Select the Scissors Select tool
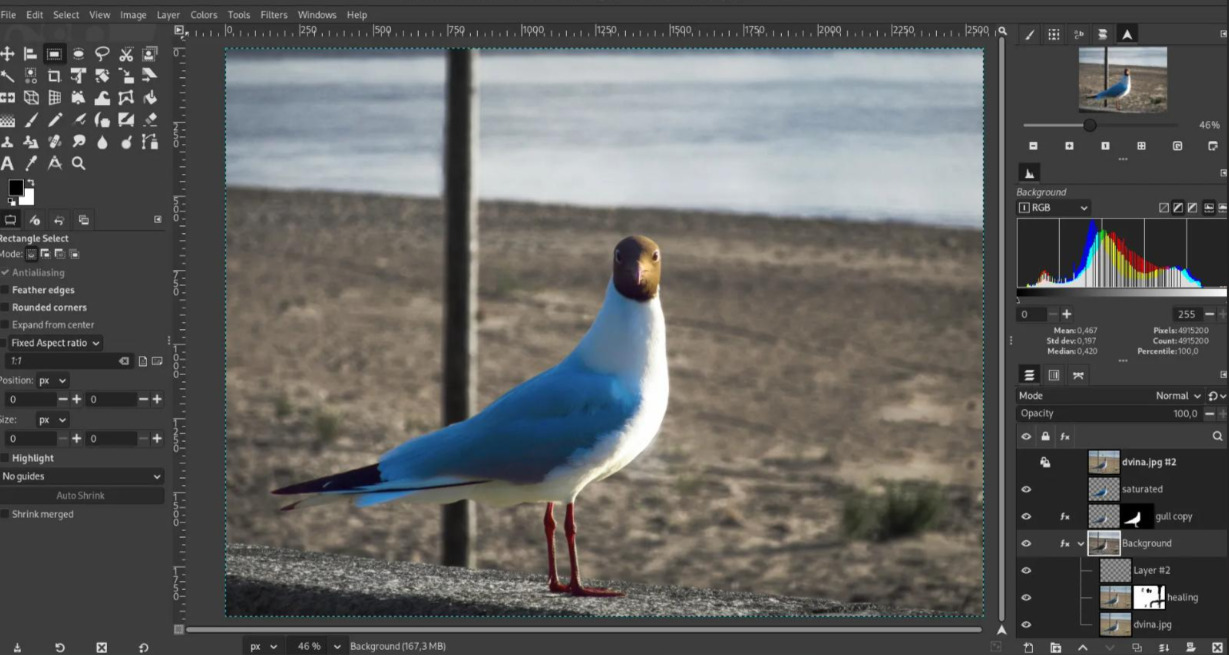1229x655 pixels. (x=126, y=54)
